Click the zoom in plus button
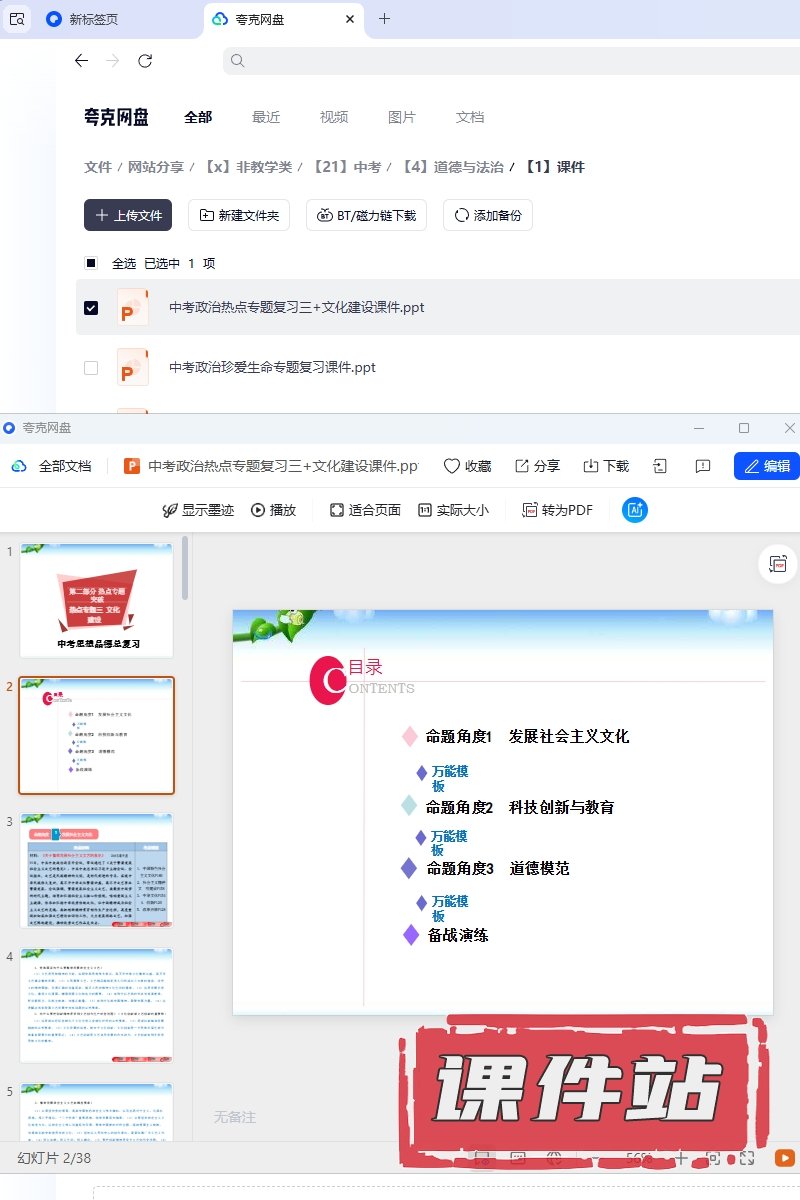The width and height of the screenshot is (800, 1200). tap(681, 1158)
